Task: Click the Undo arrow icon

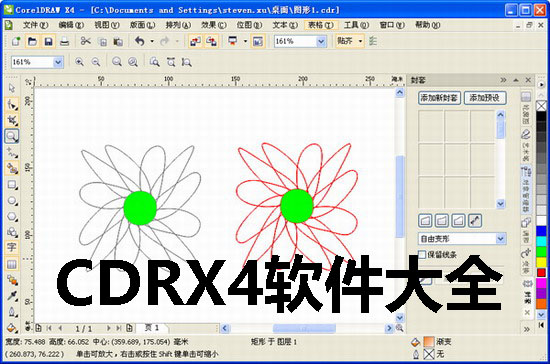Action: tap(140, 41)
